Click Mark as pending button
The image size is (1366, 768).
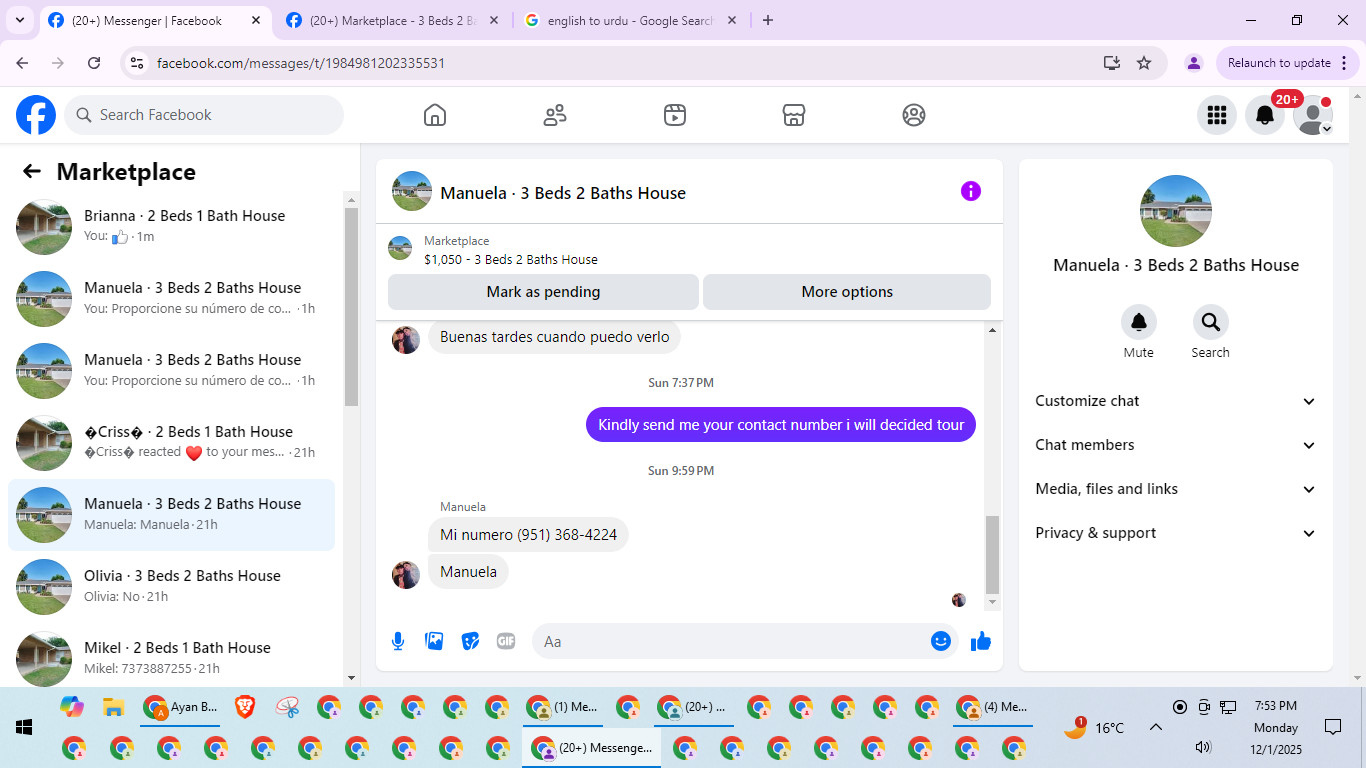tap(543, 292)
